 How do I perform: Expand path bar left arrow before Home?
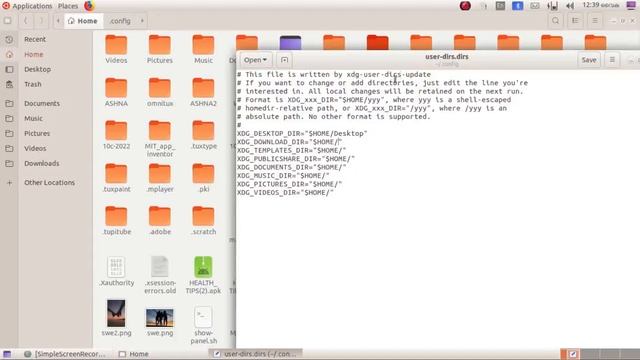click(x=58, y=21)
